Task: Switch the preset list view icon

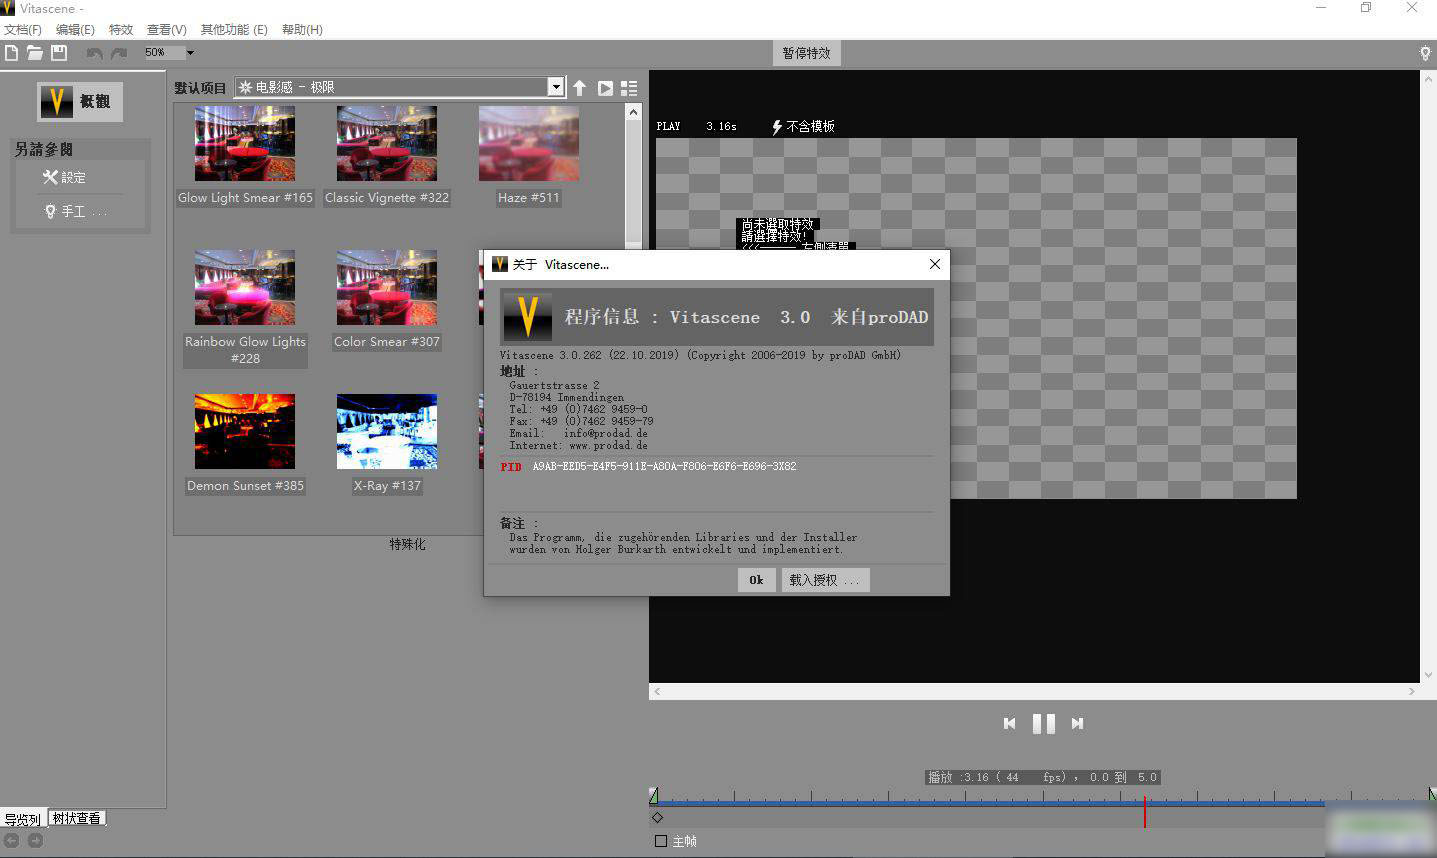Action: (629, 88)
